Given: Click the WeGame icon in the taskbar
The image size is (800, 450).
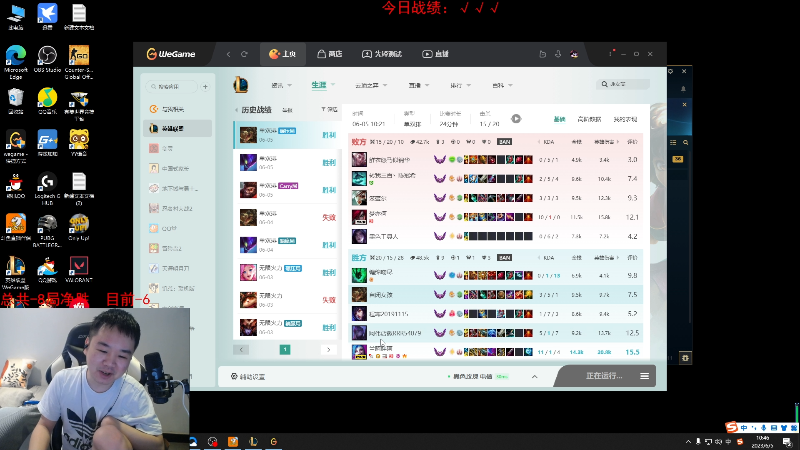Looking at the screenshot, I should 273,441.
